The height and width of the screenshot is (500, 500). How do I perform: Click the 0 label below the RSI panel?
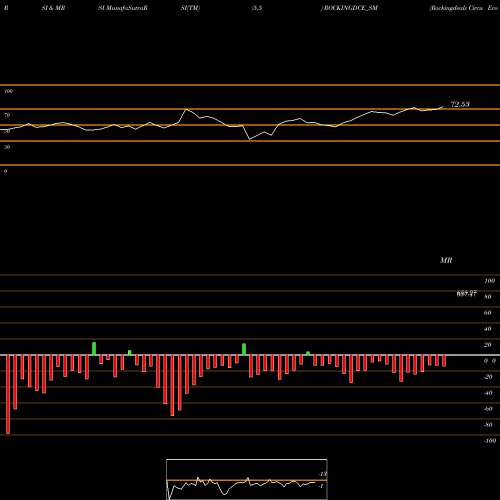tap(5, 171)
